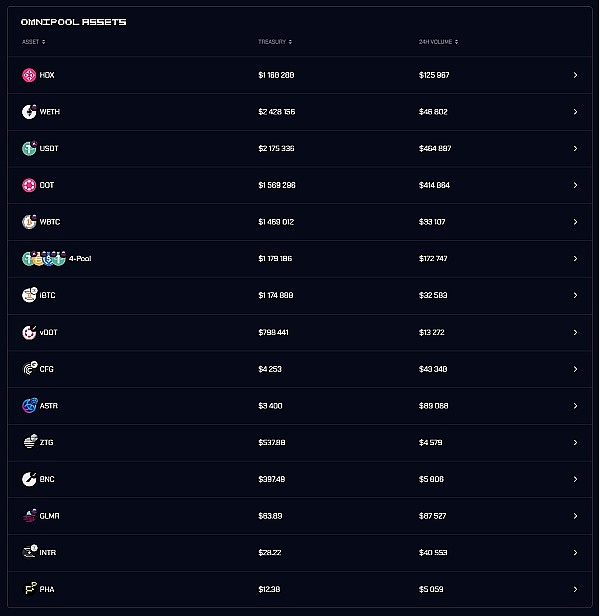Image resolution: width=600 pixels, height=616 pixels.
Task: Click the DOT token icon
Action: pos(29,185)
